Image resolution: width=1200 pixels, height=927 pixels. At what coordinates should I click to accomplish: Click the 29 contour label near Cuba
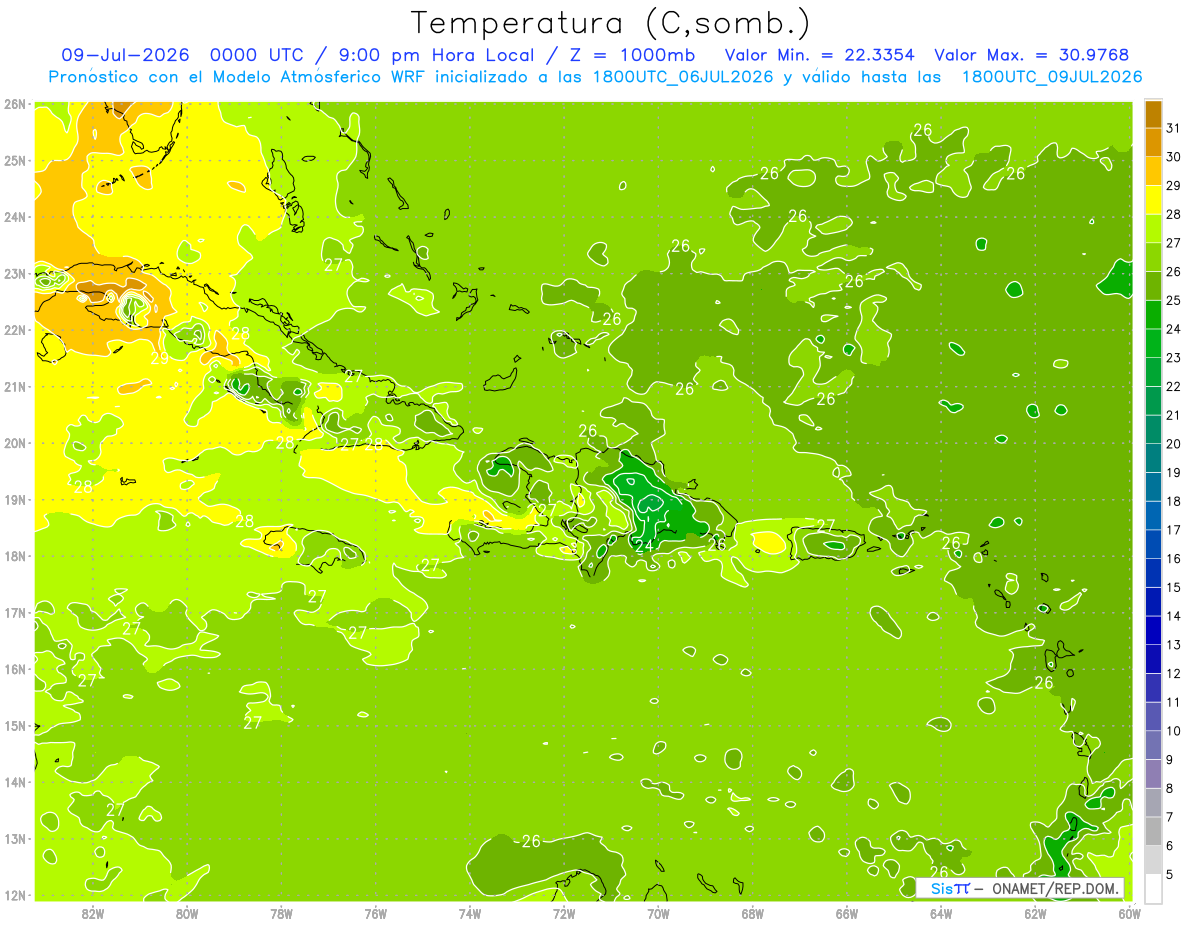tap(161, 358)
